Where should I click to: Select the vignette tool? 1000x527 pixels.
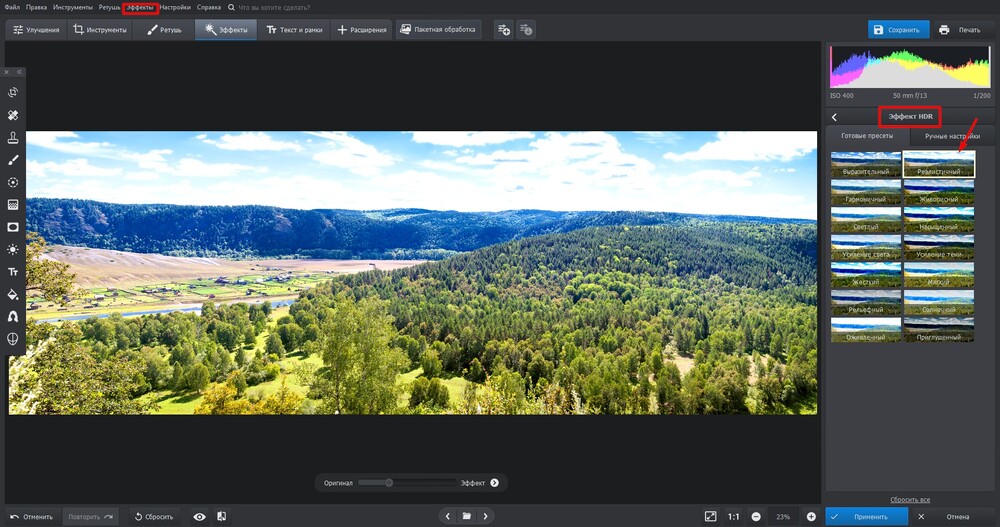point(13,227)
